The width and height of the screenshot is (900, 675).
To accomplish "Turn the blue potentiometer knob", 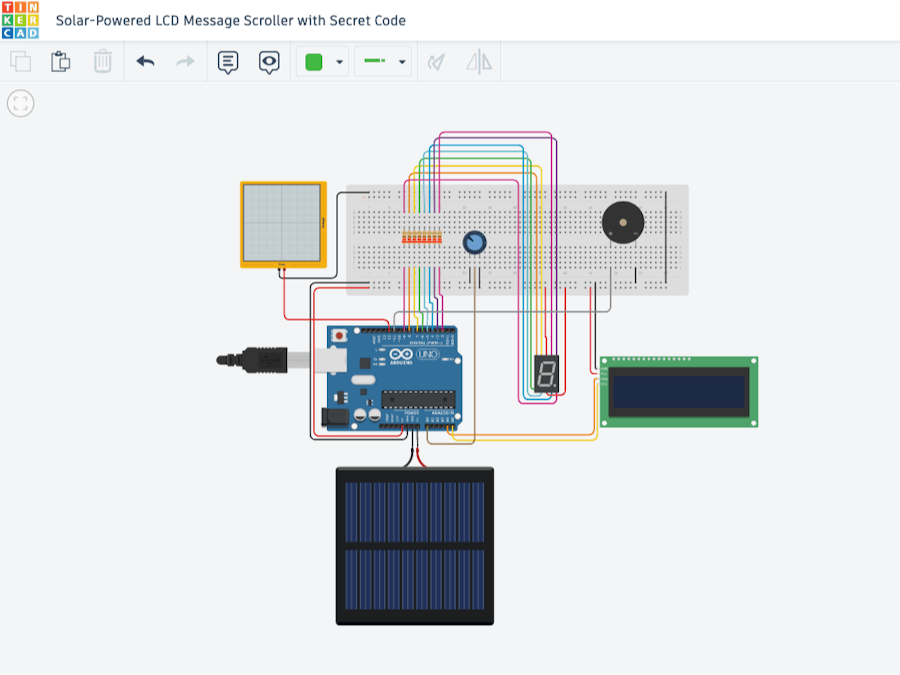I will click(x=474, y=242).
